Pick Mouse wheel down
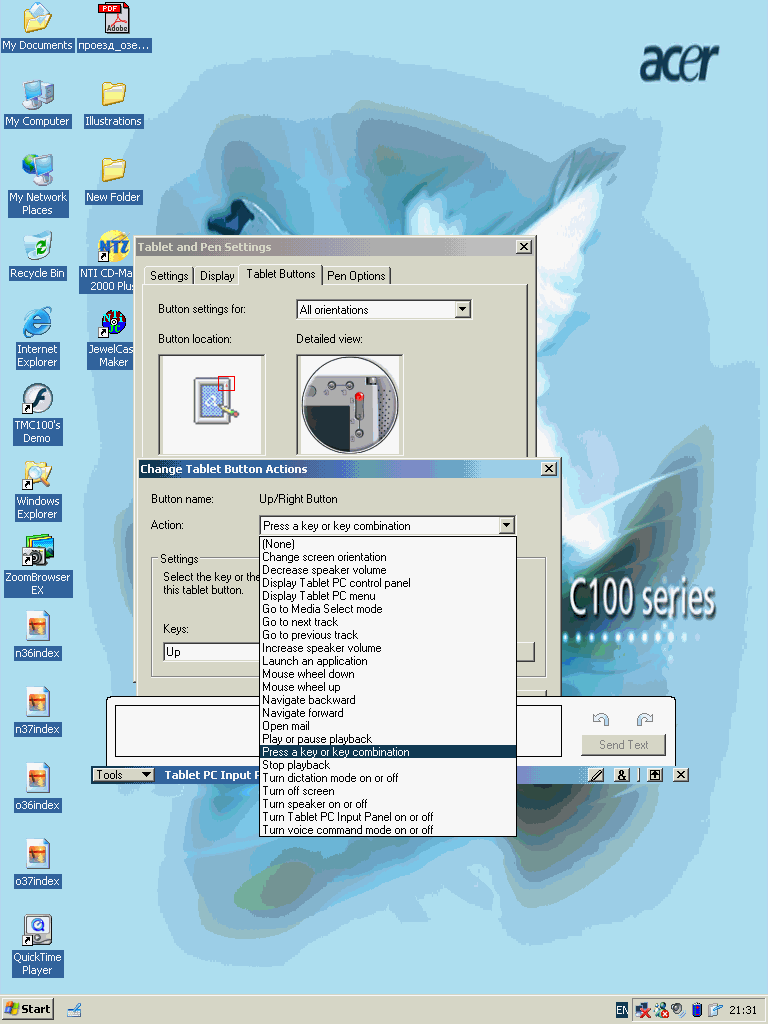The height and width of the screenshot is (1024, 768). (x=387, y=674)
